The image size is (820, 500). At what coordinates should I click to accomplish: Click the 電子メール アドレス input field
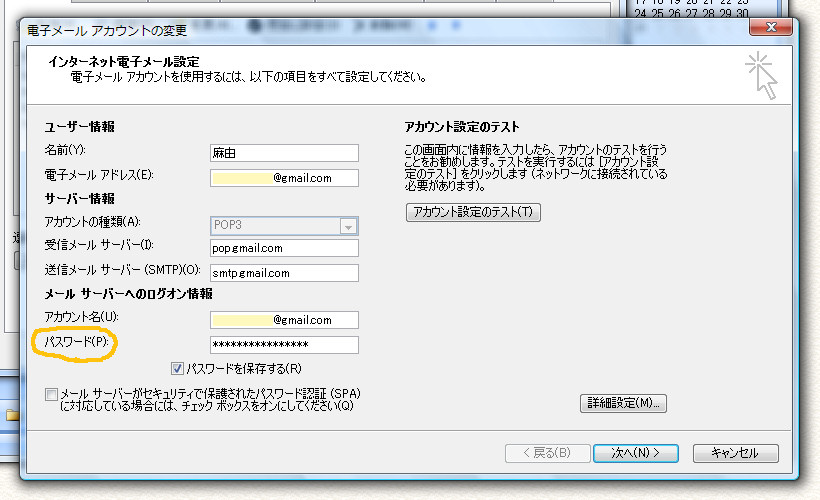[284, 178]
